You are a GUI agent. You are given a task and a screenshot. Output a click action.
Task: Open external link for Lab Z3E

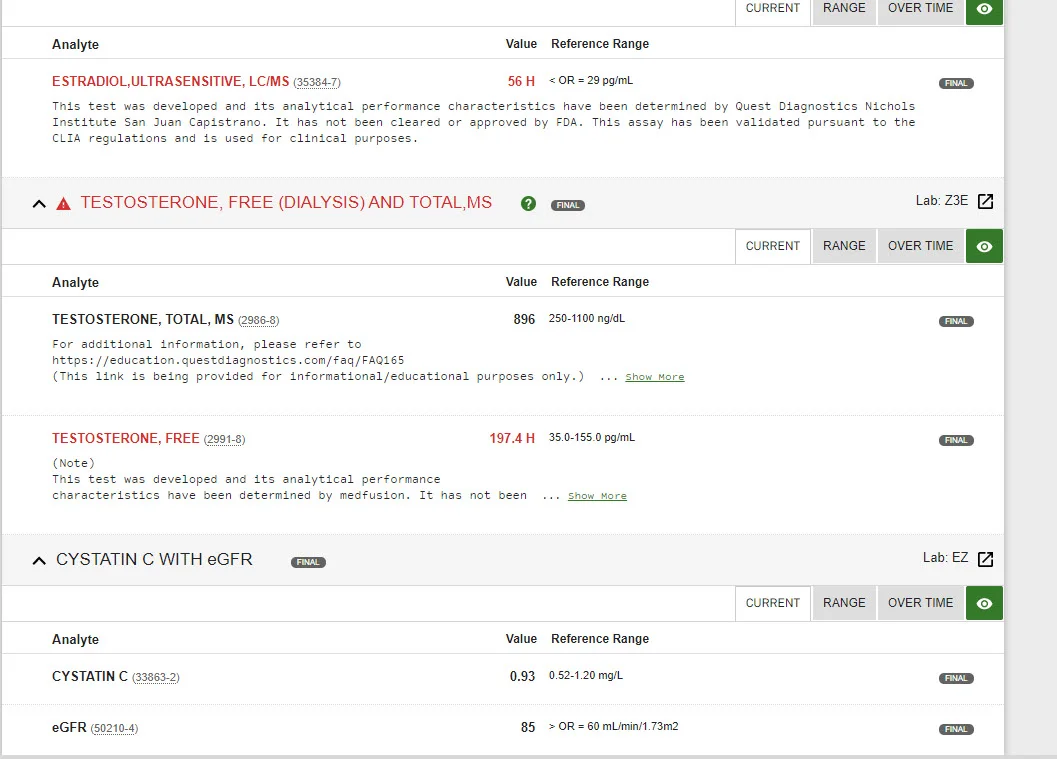click(x=985, y=202)
